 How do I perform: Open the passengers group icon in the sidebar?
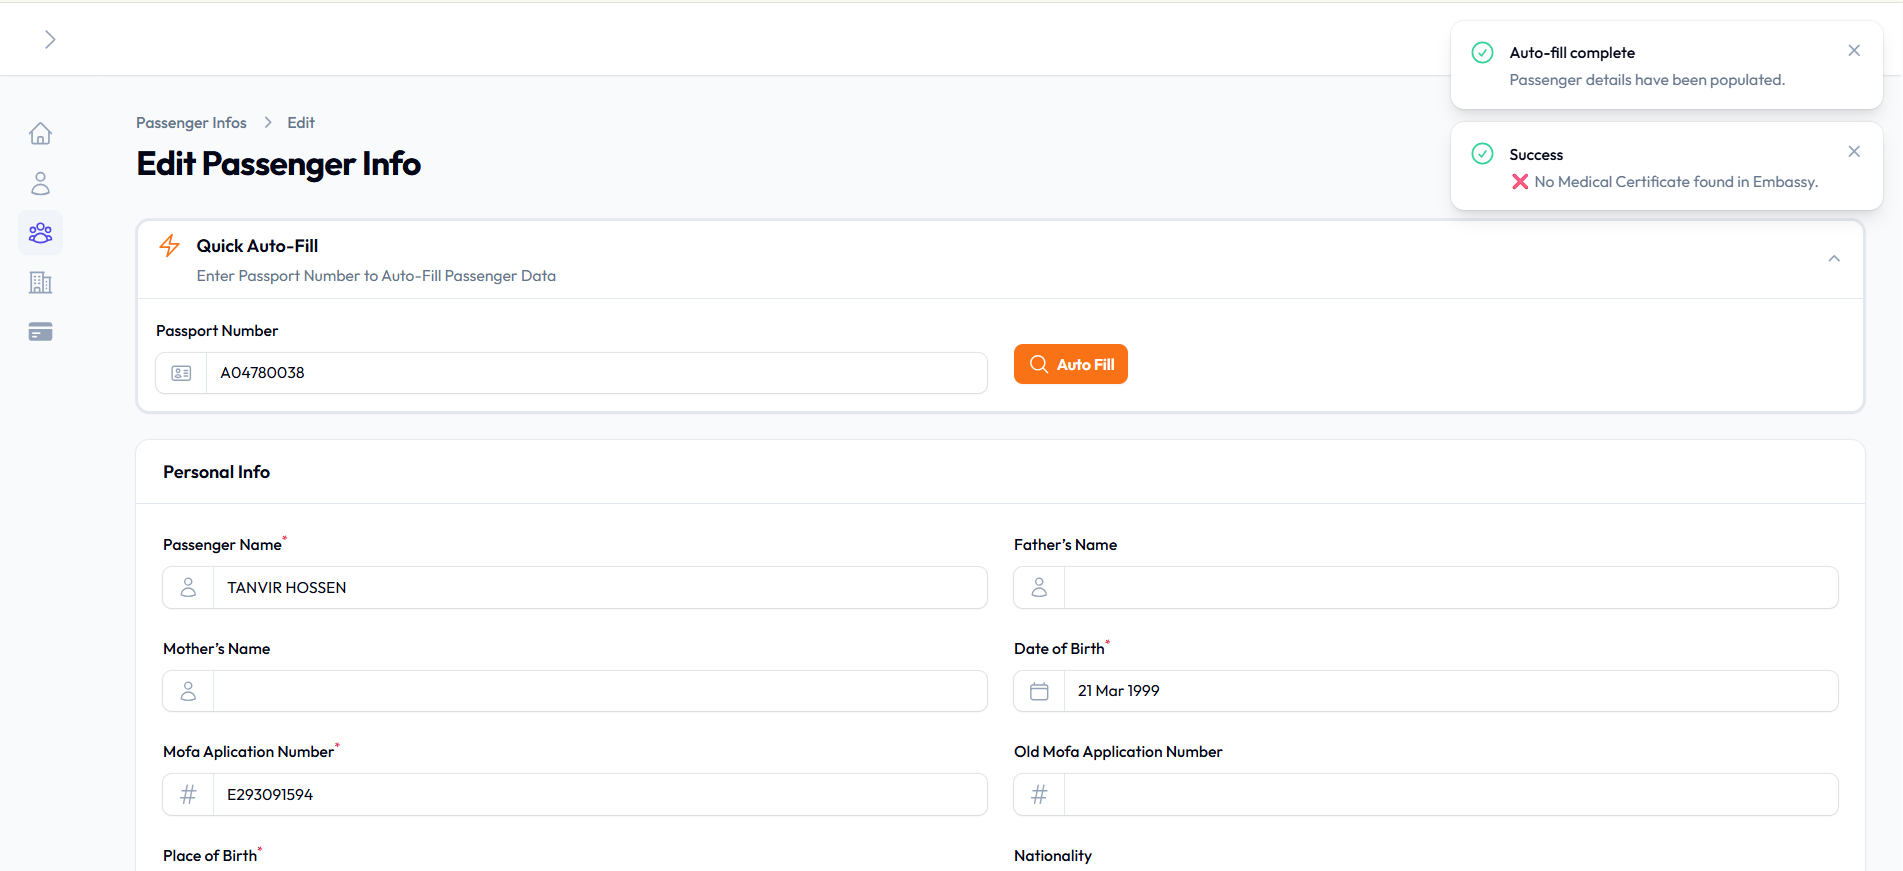pos(40,233)
